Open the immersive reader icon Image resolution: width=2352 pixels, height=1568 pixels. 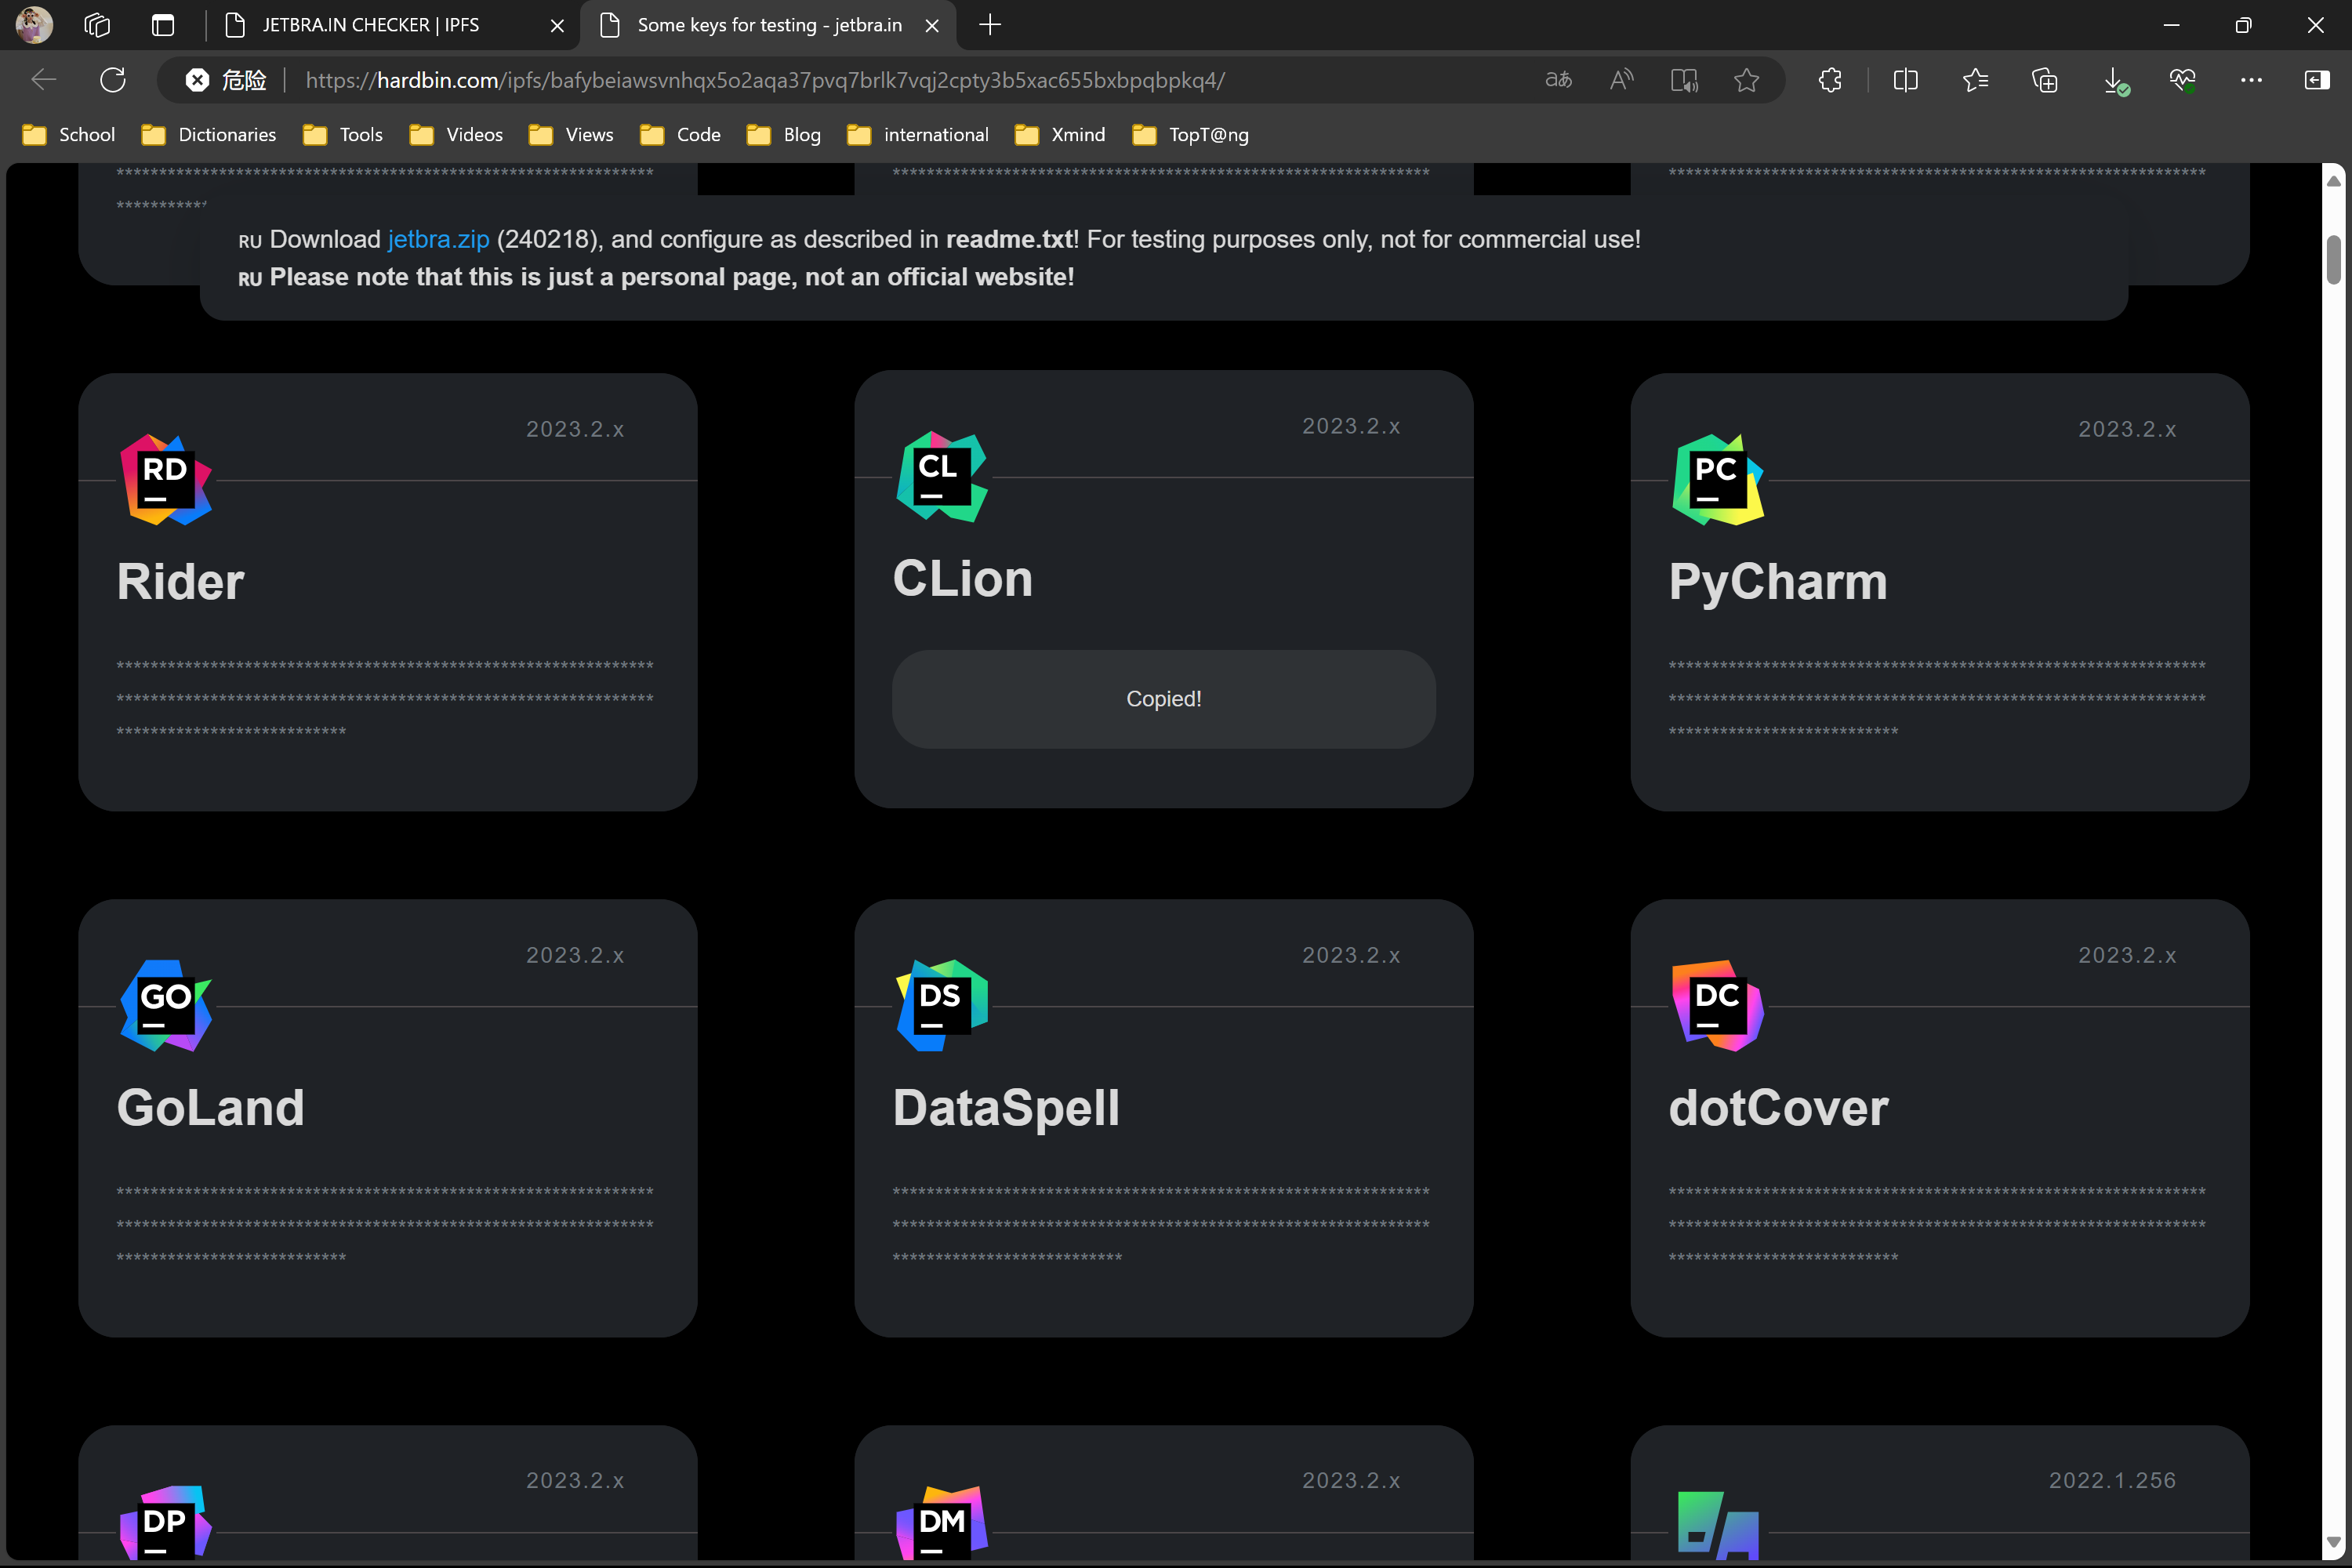[x=1684, y=80]
